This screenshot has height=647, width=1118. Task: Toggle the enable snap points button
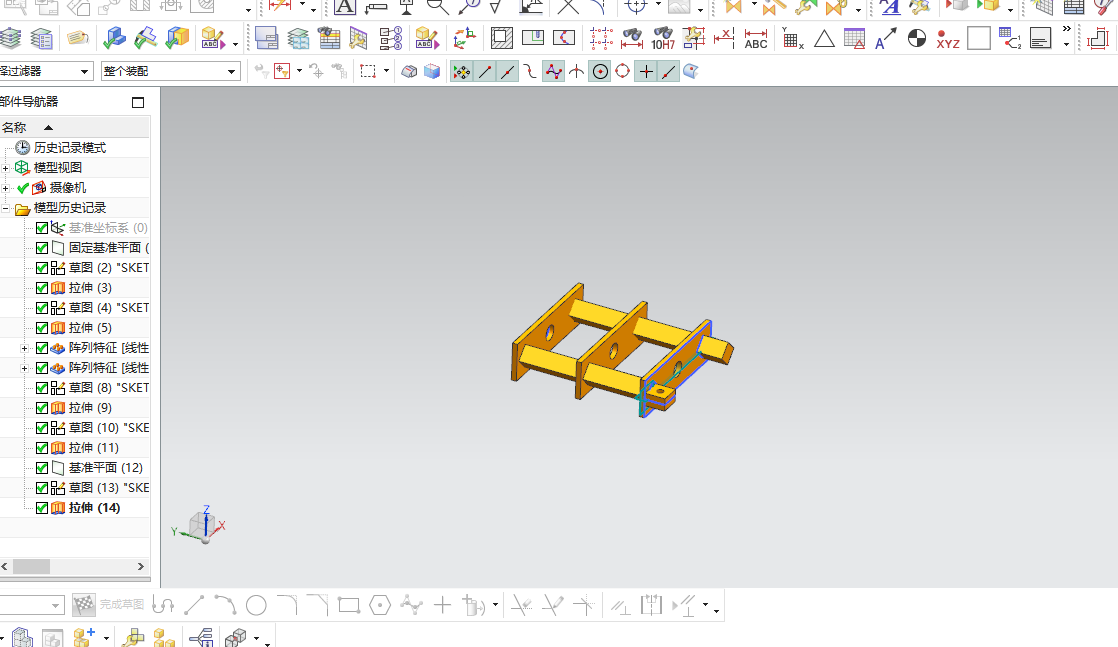point(462,71)
